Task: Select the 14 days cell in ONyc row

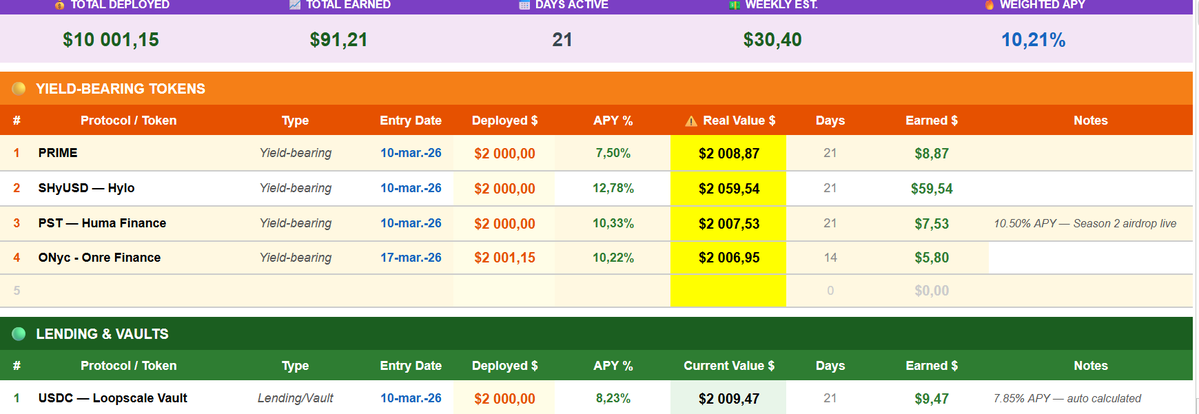Action: click(830, 258)
